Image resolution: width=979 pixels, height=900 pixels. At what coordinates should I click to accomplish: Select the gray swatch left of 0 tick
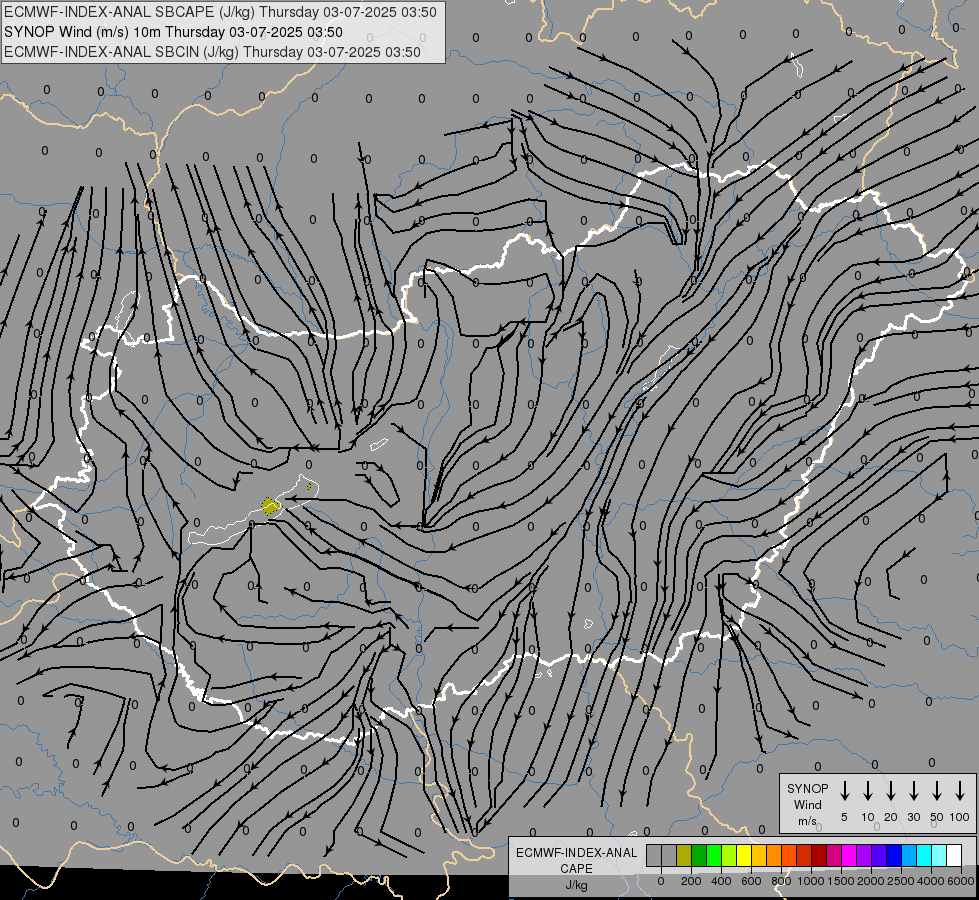(x=654, y=855)
